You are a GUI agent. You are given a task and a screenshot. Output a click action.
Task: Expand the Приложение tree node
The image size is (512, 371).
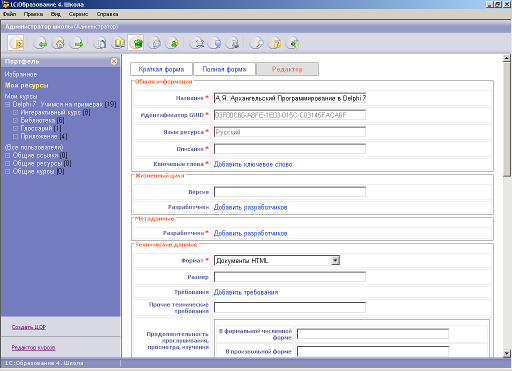(15, 136)
